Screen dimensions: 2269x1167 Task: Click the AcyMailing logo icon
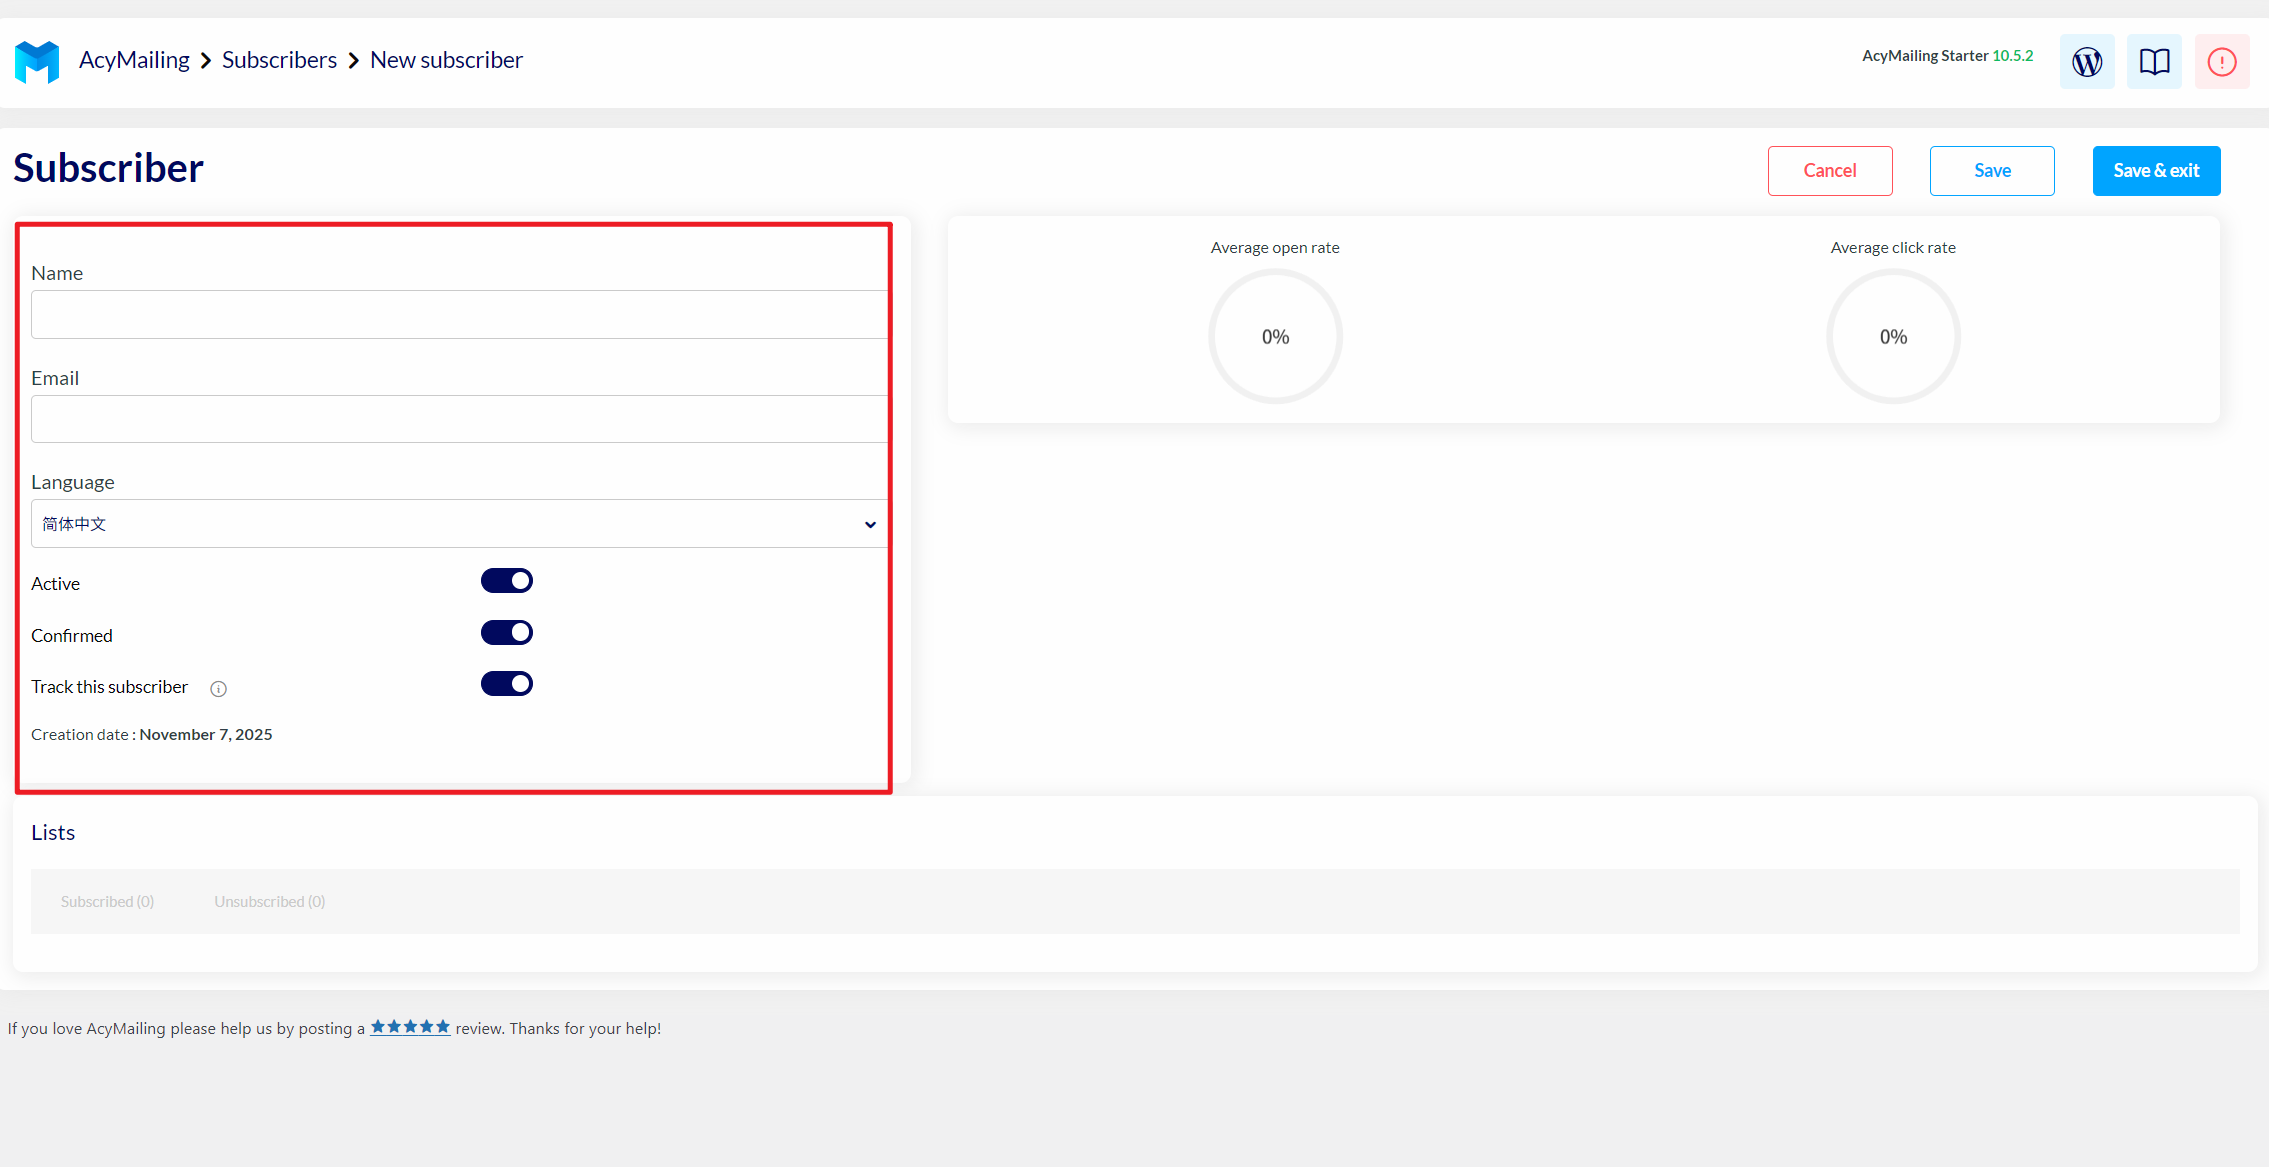click(x=37, y=61)
